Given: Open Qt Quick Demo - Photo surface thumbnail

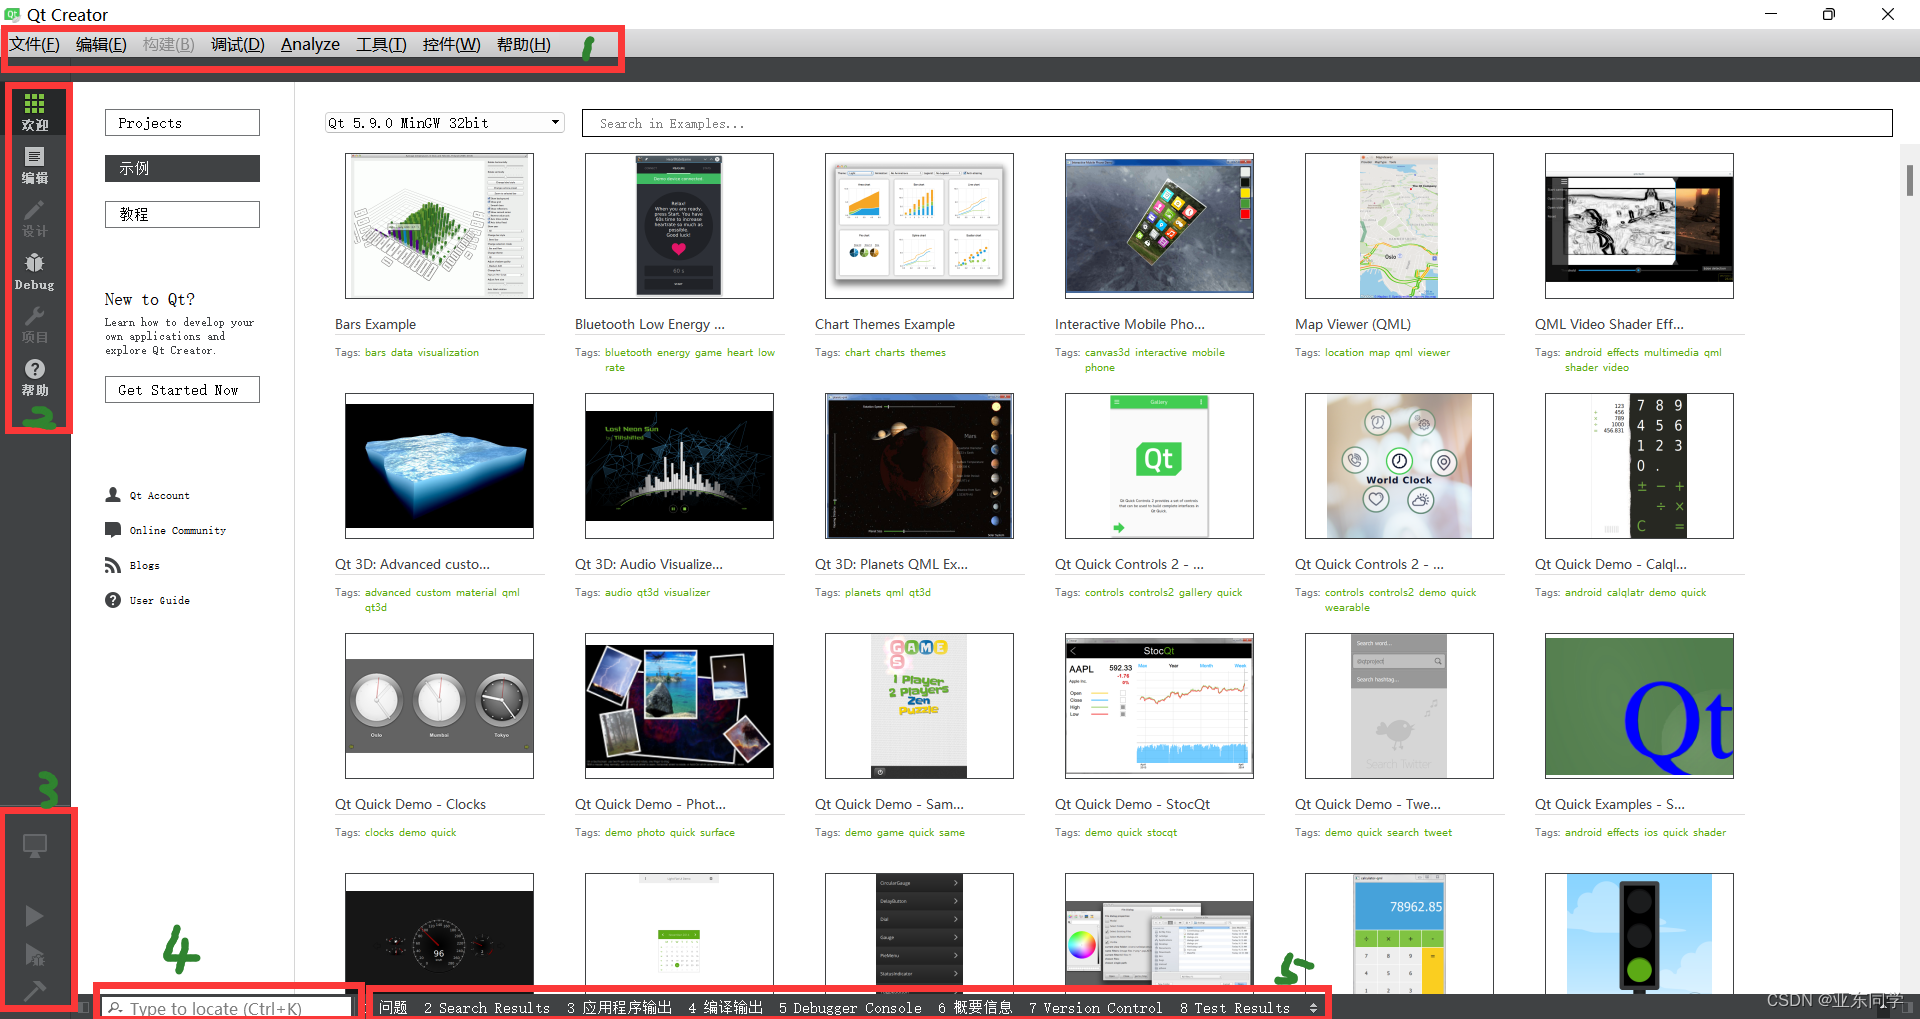Looking at the screenshot, I should coord(679,706).
